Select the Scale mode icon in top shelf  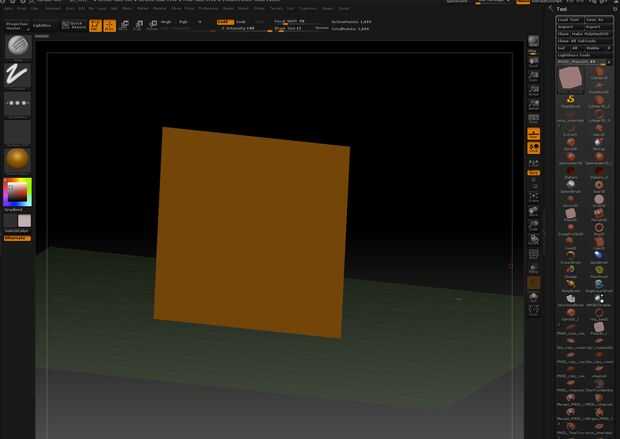138,25
